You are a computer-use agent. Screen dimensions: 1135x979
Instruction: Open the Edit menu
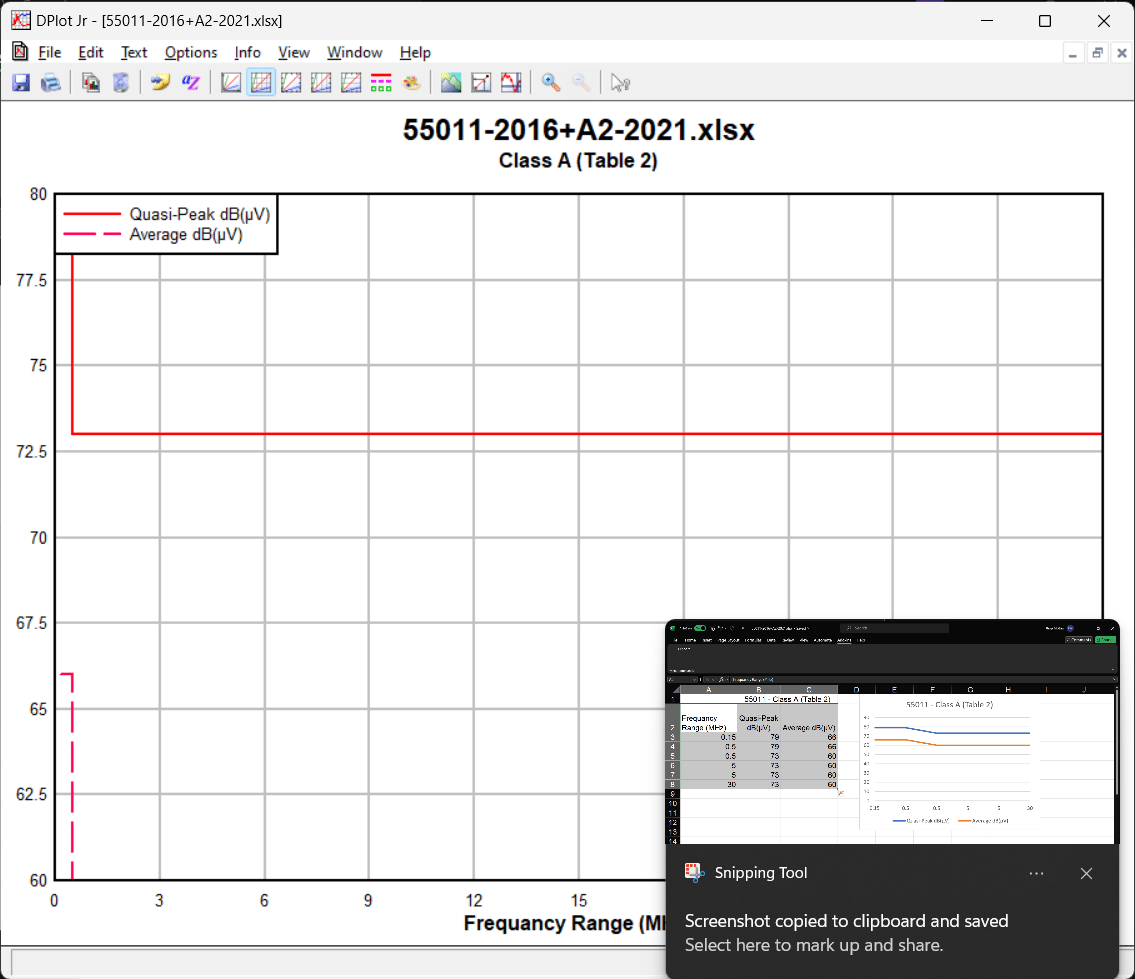coord(90,52)
